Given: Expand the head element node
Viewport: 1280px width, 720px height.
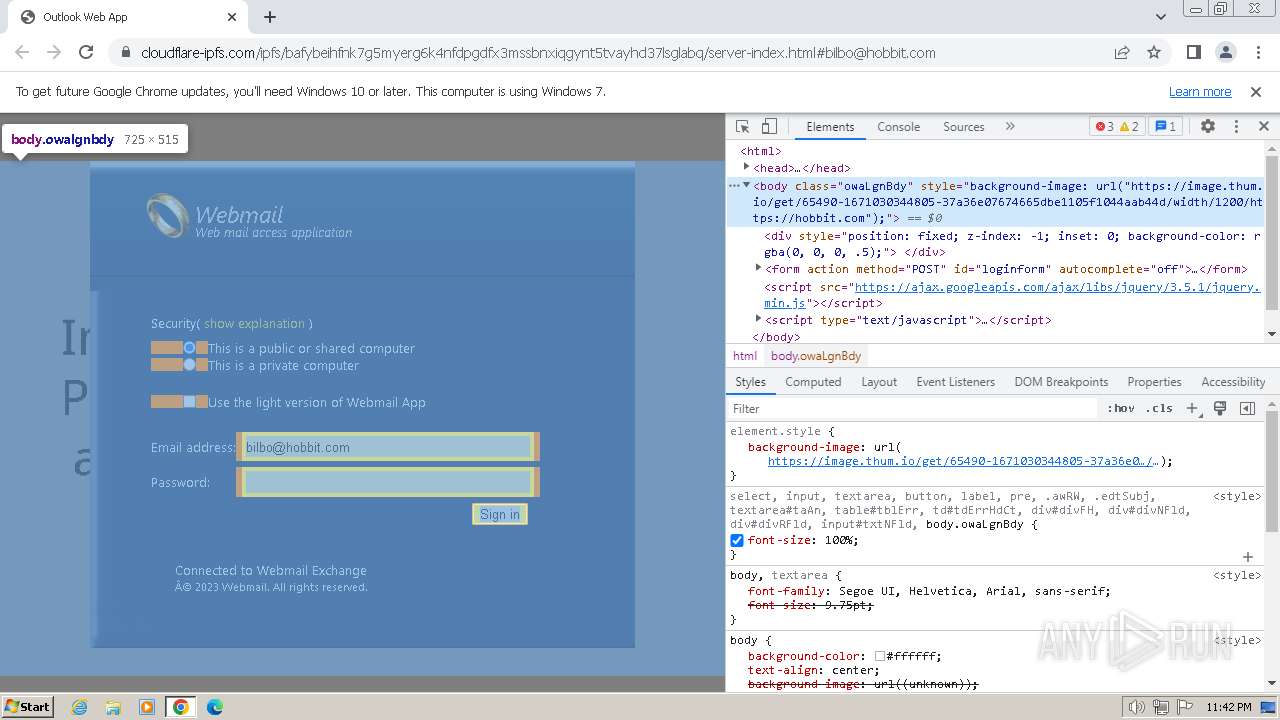Looking at the screenshot, I should (x=746, y=167).
